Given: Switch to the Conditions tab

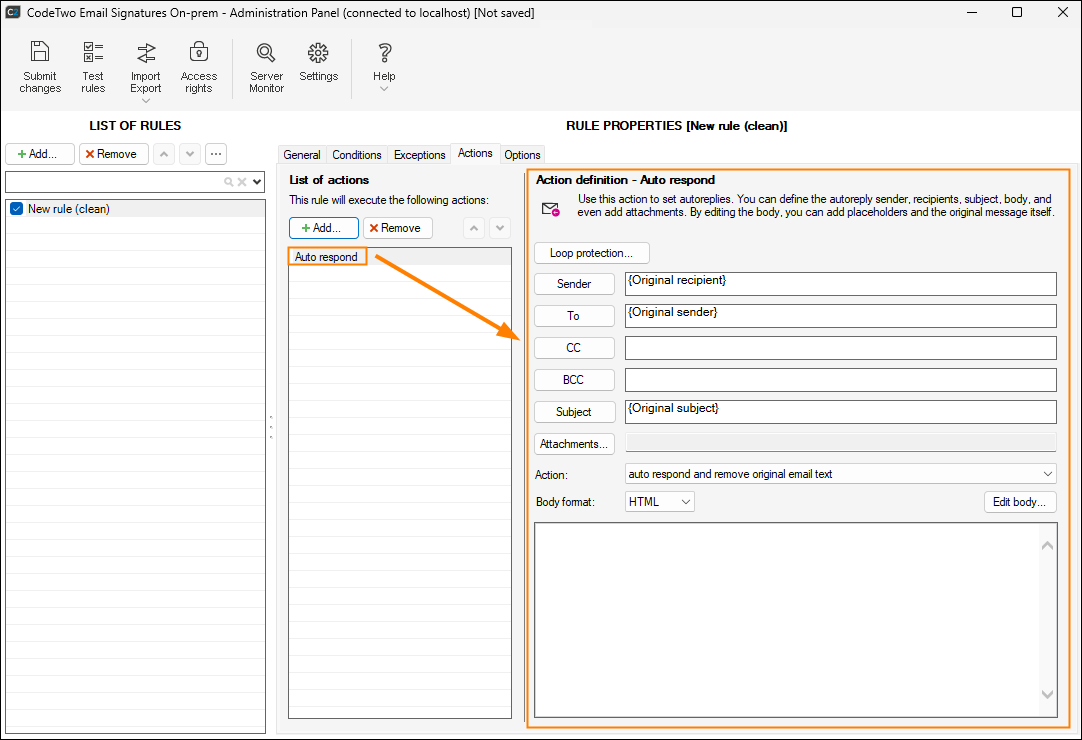Looking at the screenshot, I should pyautogui.click(x=357, y=155).
